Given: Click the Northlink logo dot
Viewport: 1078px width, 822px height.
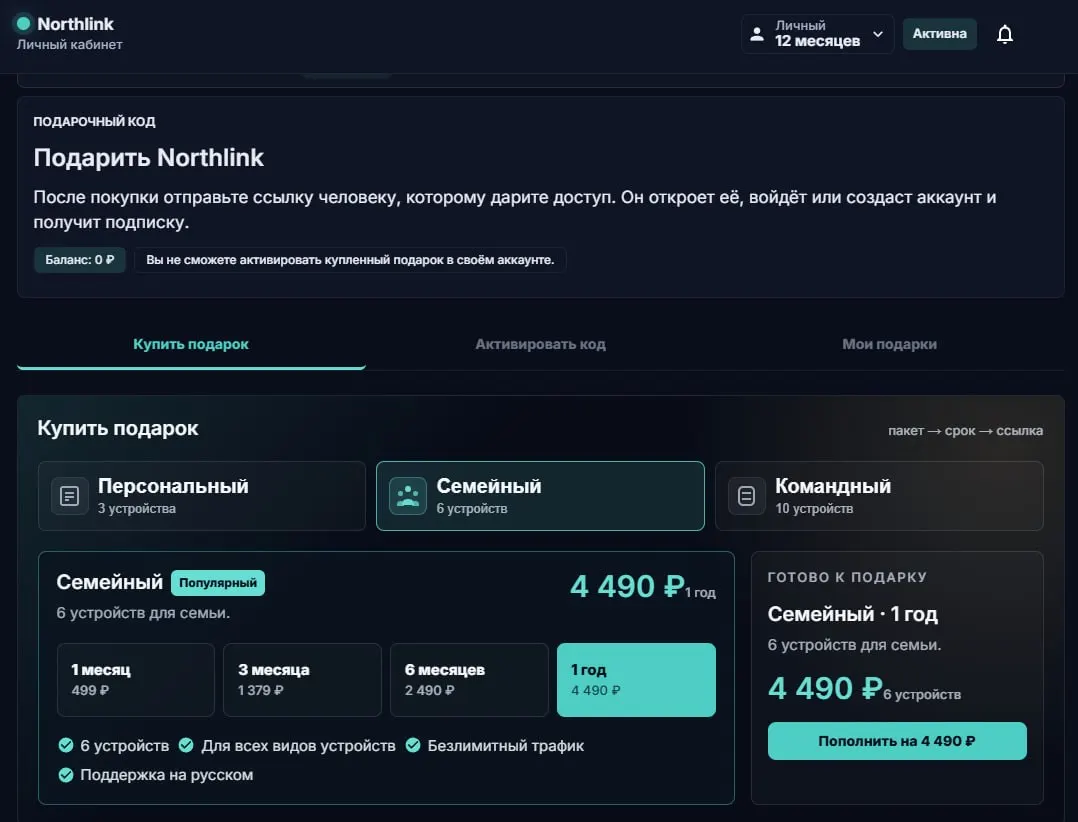Looking at the screenshot, I should tap(23, 23).
